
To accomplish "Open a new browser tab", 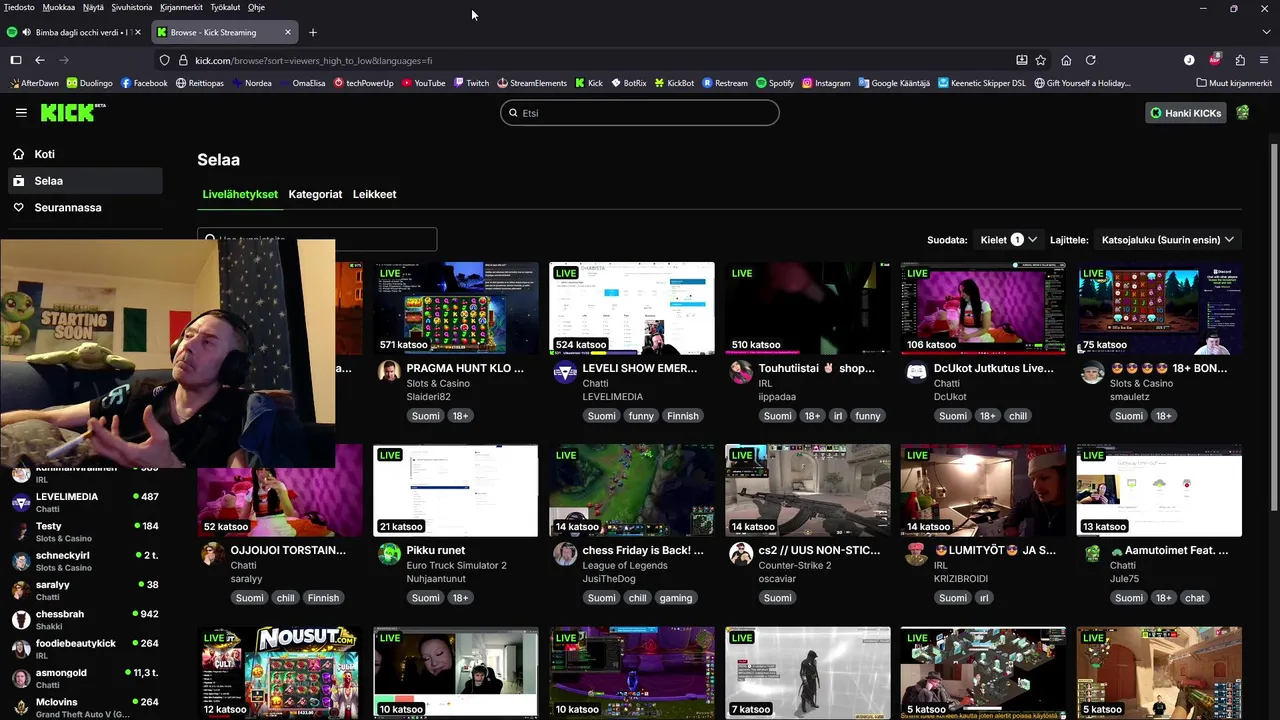I will click(312, 32).
